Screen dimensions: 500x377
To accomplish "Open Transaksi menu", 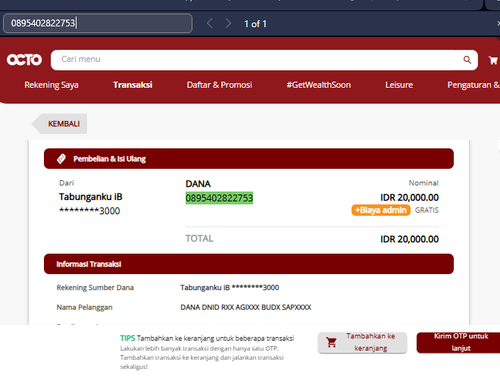I will click(133, 85).
